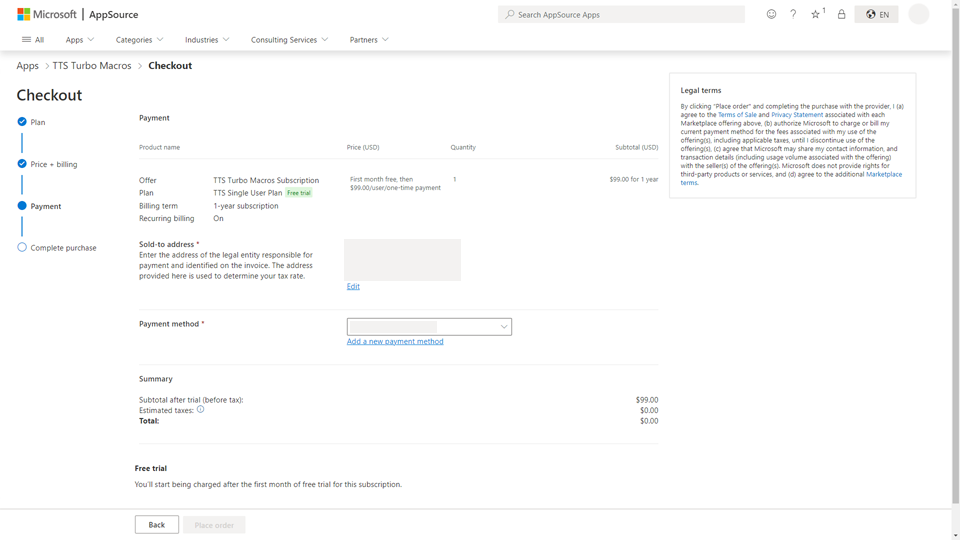This screenshot has width=960, height=540.
Task: Click the $99.00 for 1 year subtotal
Action: point(634,179)
